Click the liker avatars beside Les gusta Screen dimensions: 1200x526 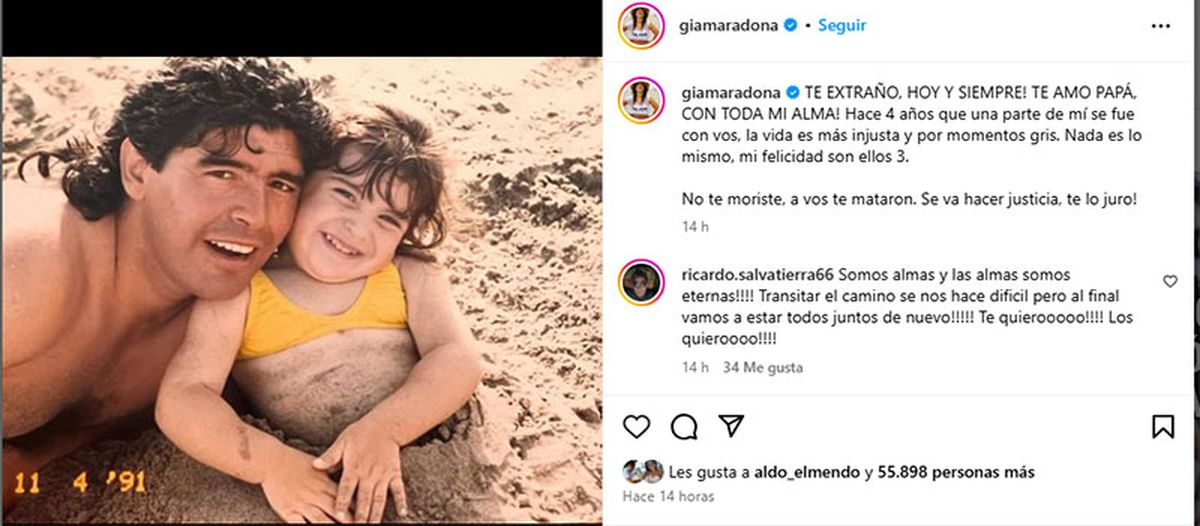point(642,471)
